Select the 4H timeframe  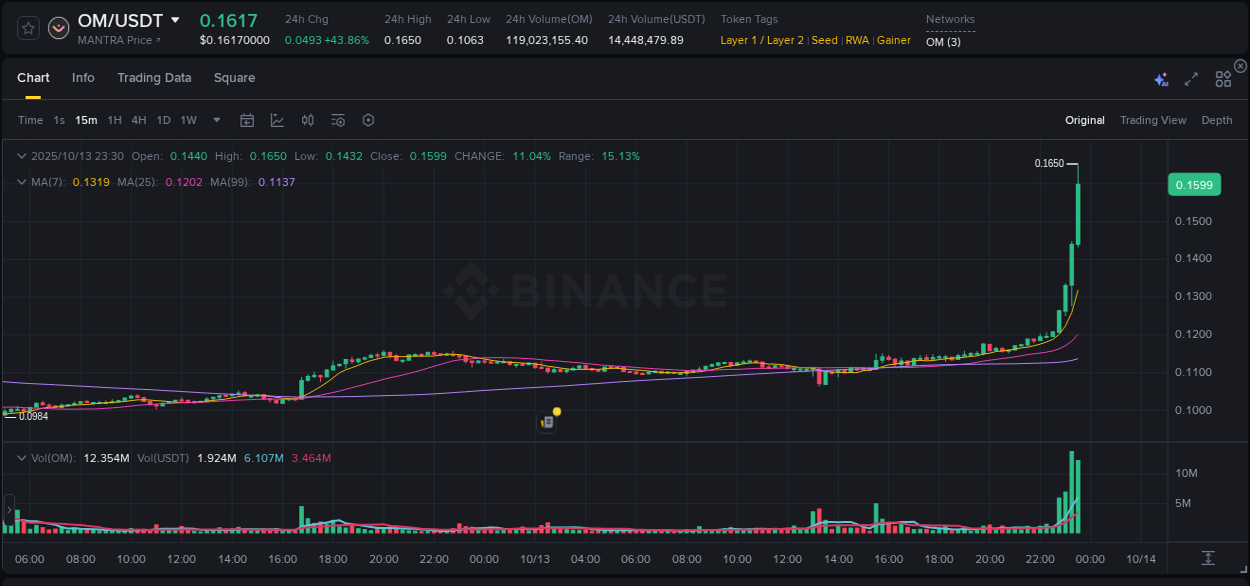[139, 120]
